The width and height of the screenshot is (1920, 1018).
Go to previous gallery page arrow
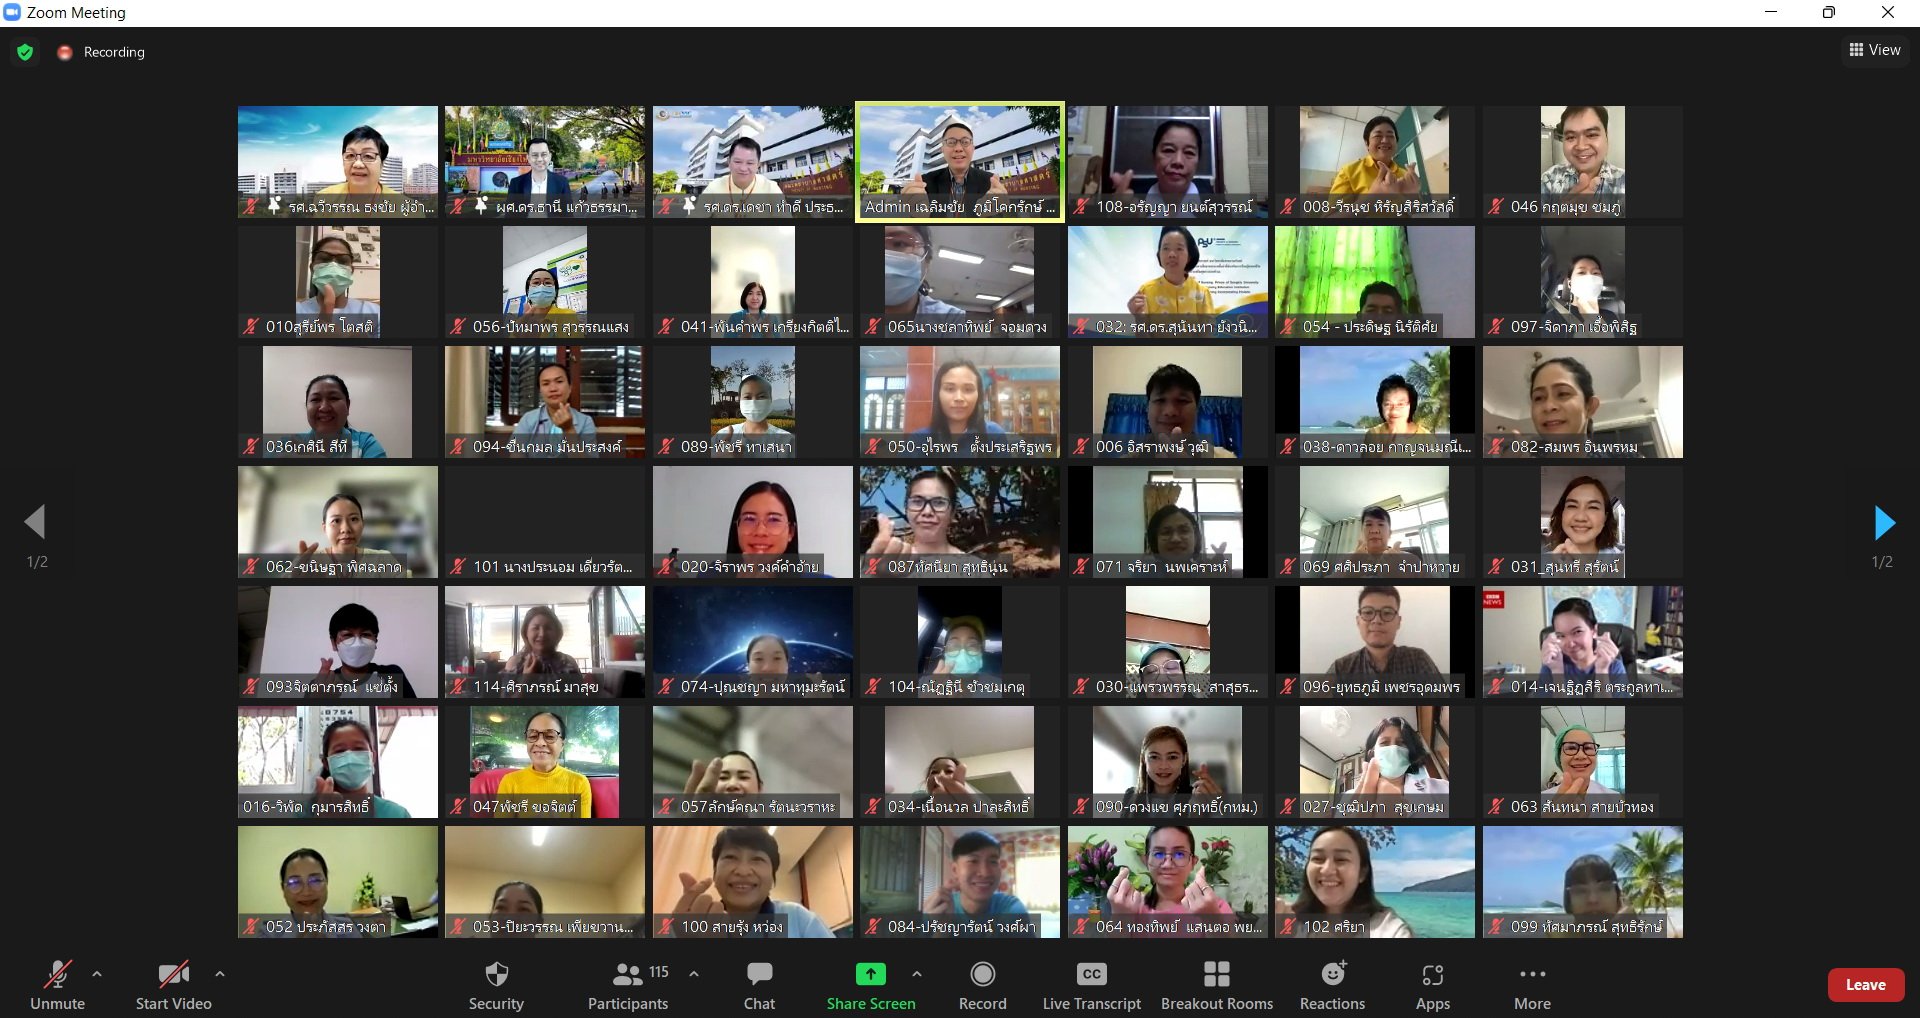(35, 522)
